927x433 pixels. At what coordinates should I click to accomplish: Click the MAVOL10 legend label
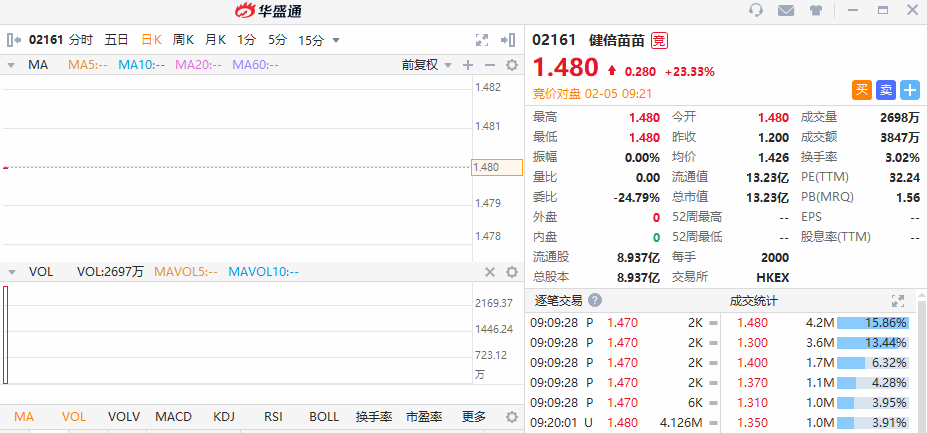264,272
